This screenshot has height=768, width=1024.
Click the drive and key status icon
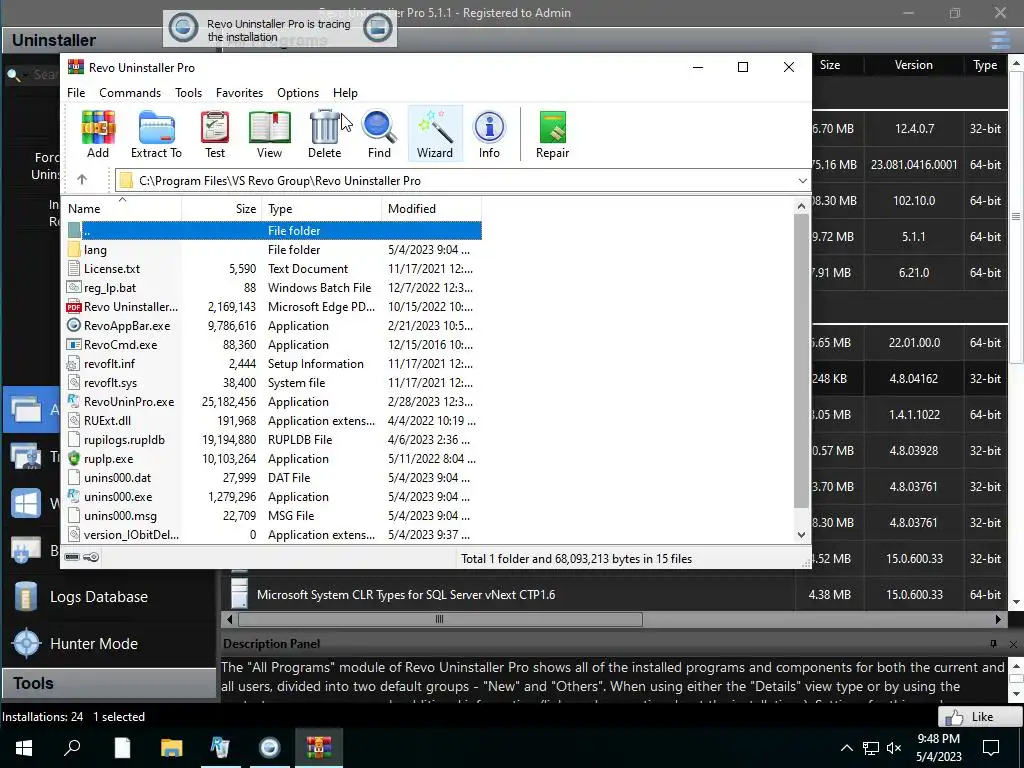[82, 557]
